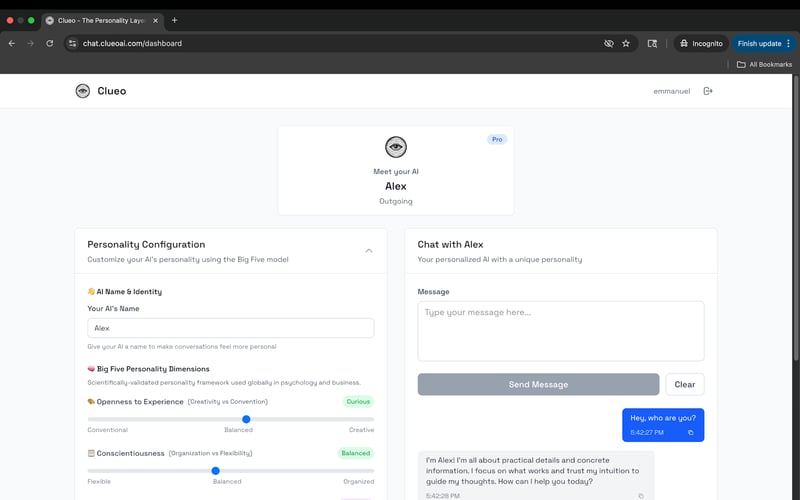The image size is (800, 500).
Task: Click the Clueo eye logo in header
Action: (x=83, y=91)
